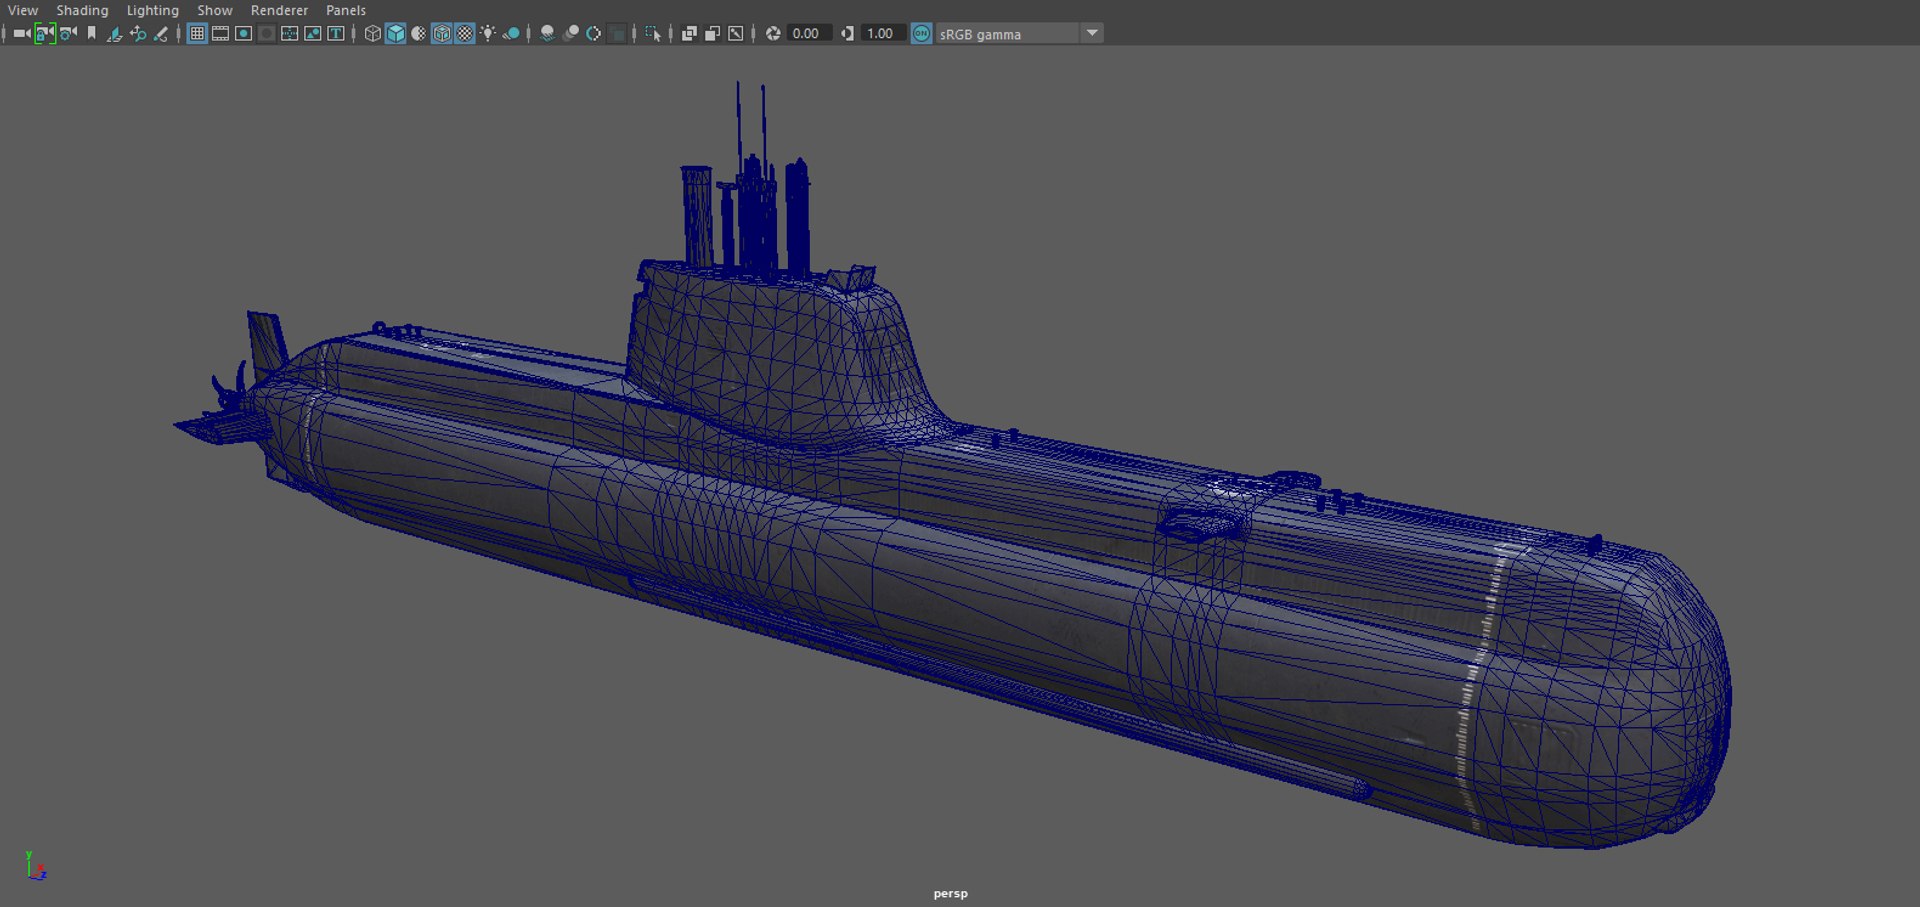Switch to Wireframe display
The width and height of the screenshot is (1920, 907).
point(372,33)
